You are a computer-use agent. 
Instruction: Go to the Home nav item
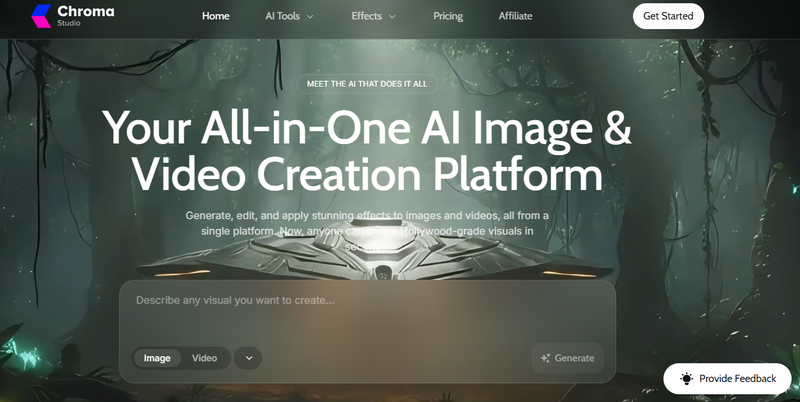[x=215, y=16]
